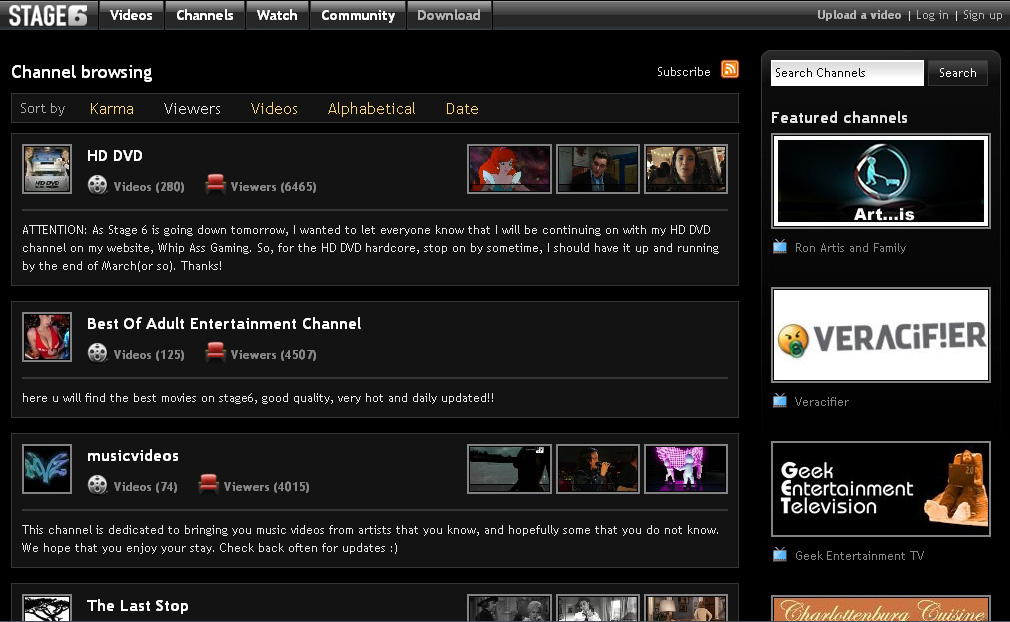
Task: Click Videos (125) link
Action: pyautogui.click(x=149, y=355)
